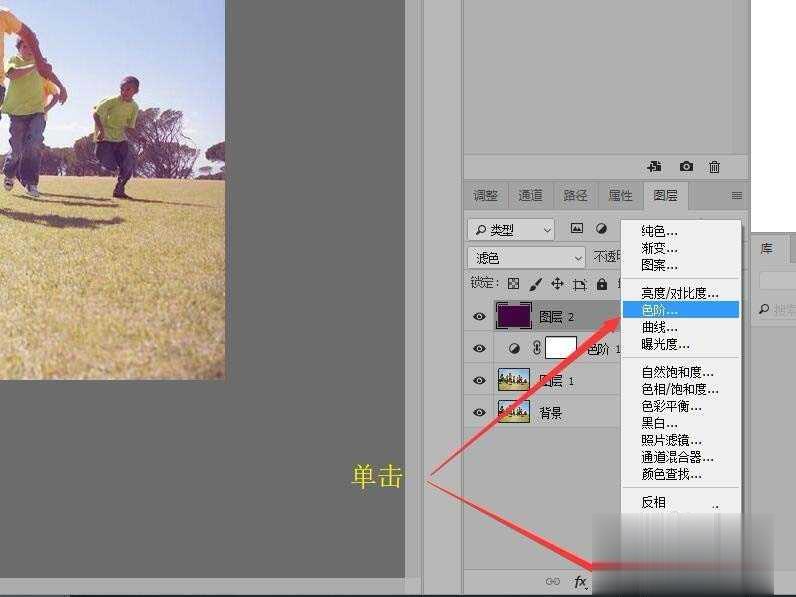The image size is (796, 597).
Task: Select the 图层 tab
Action: [666, 195]
